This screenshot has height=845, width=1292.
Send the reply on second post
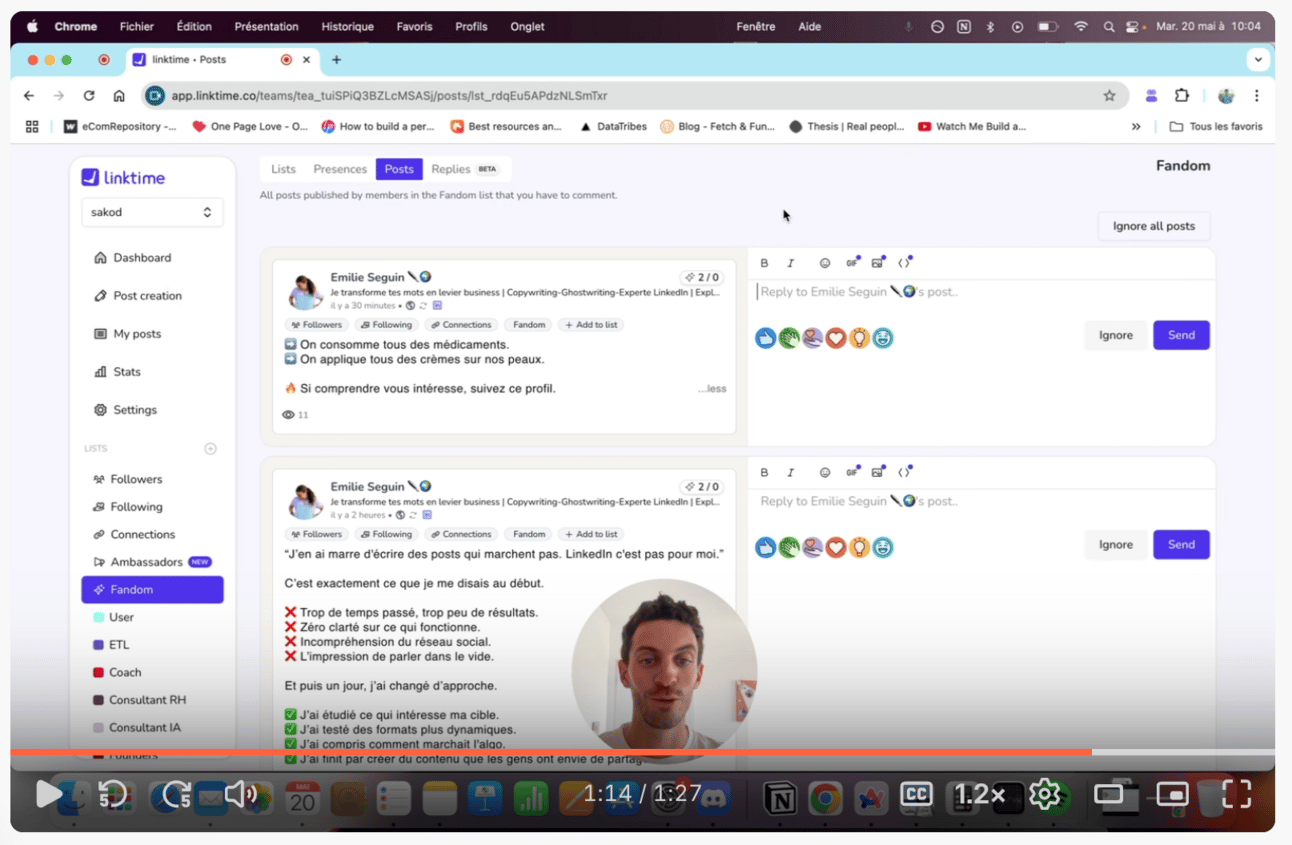[x=1181, y=544]
